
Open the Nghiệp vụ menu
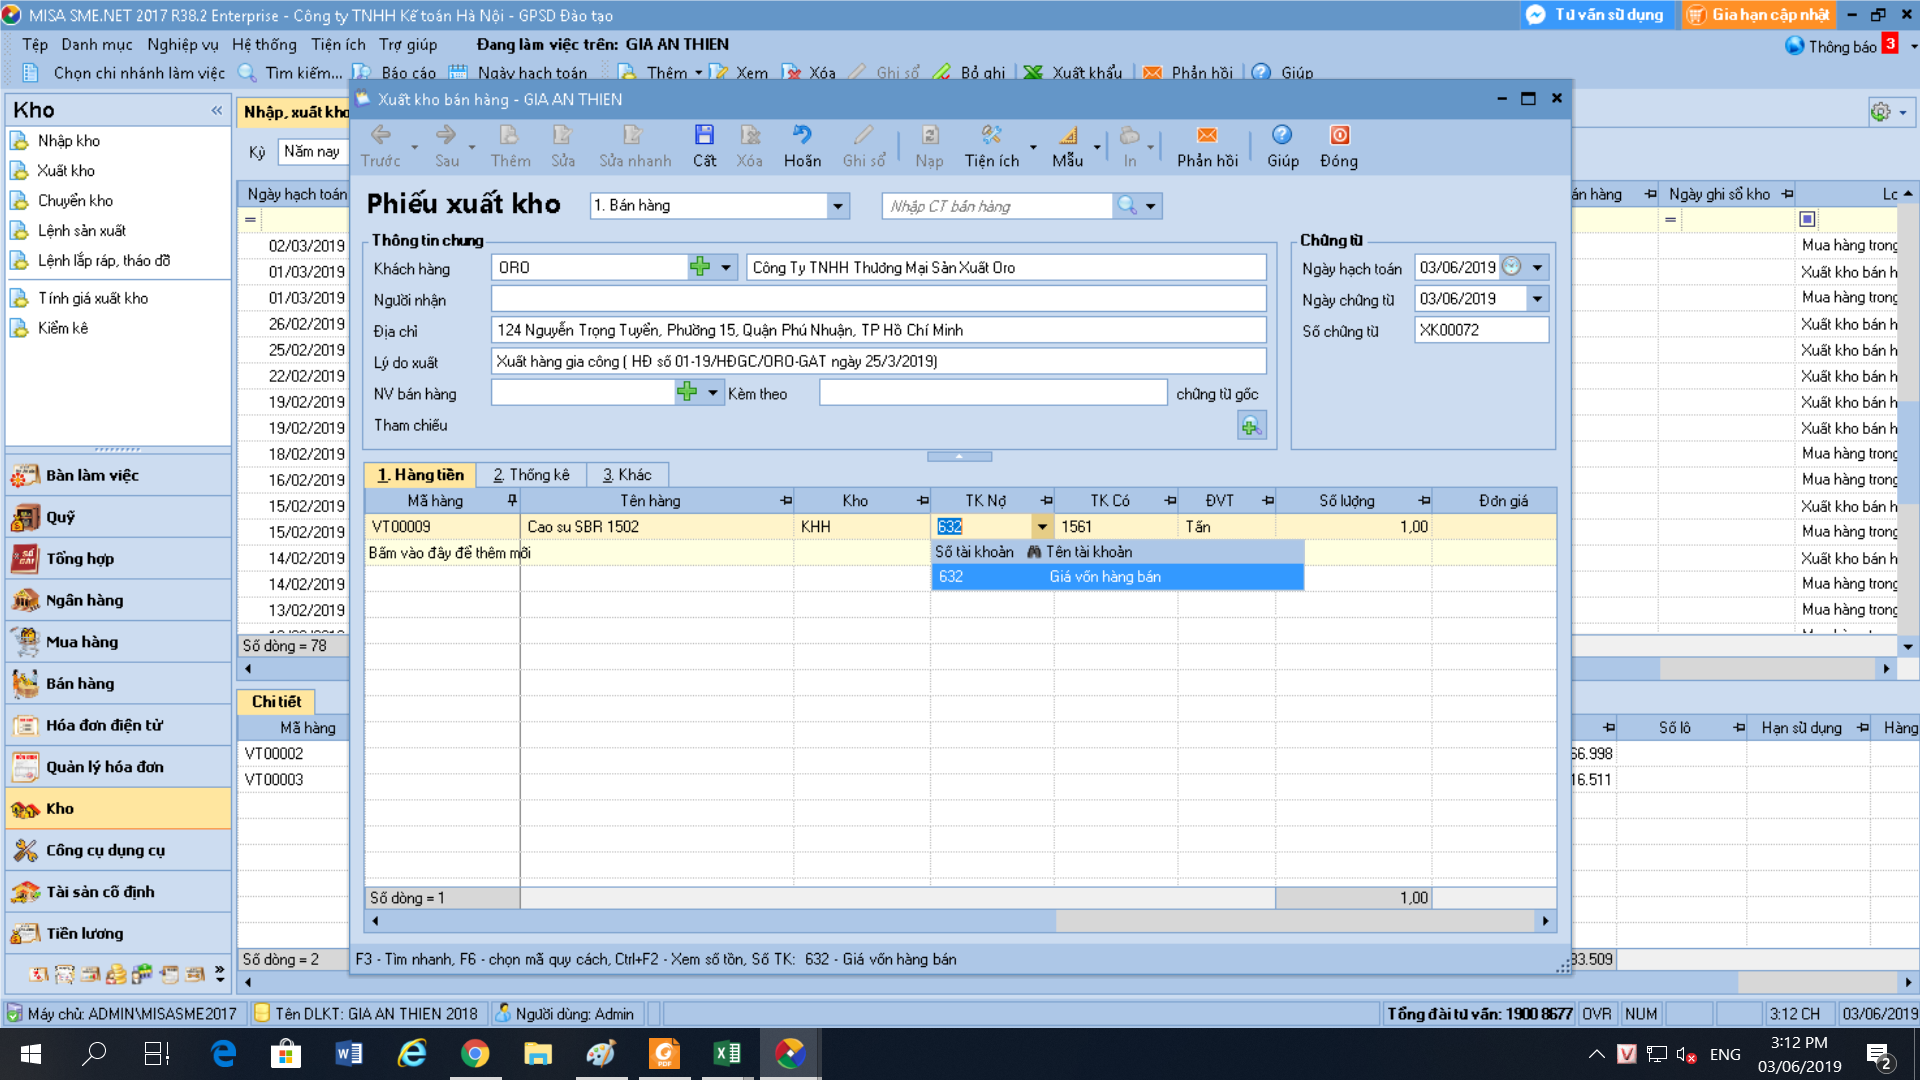(x=182, y=44)
